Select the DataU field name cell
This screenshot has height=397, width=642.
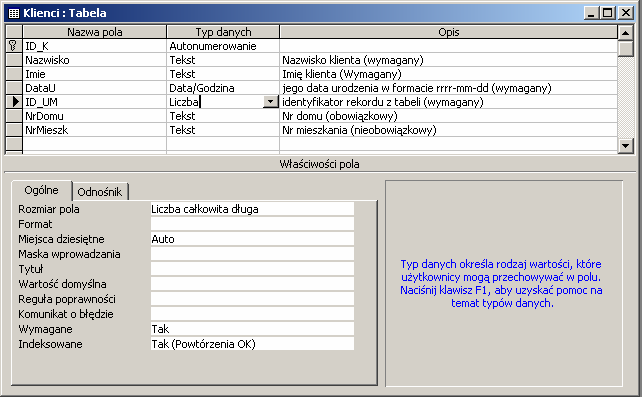coord(95,88)
